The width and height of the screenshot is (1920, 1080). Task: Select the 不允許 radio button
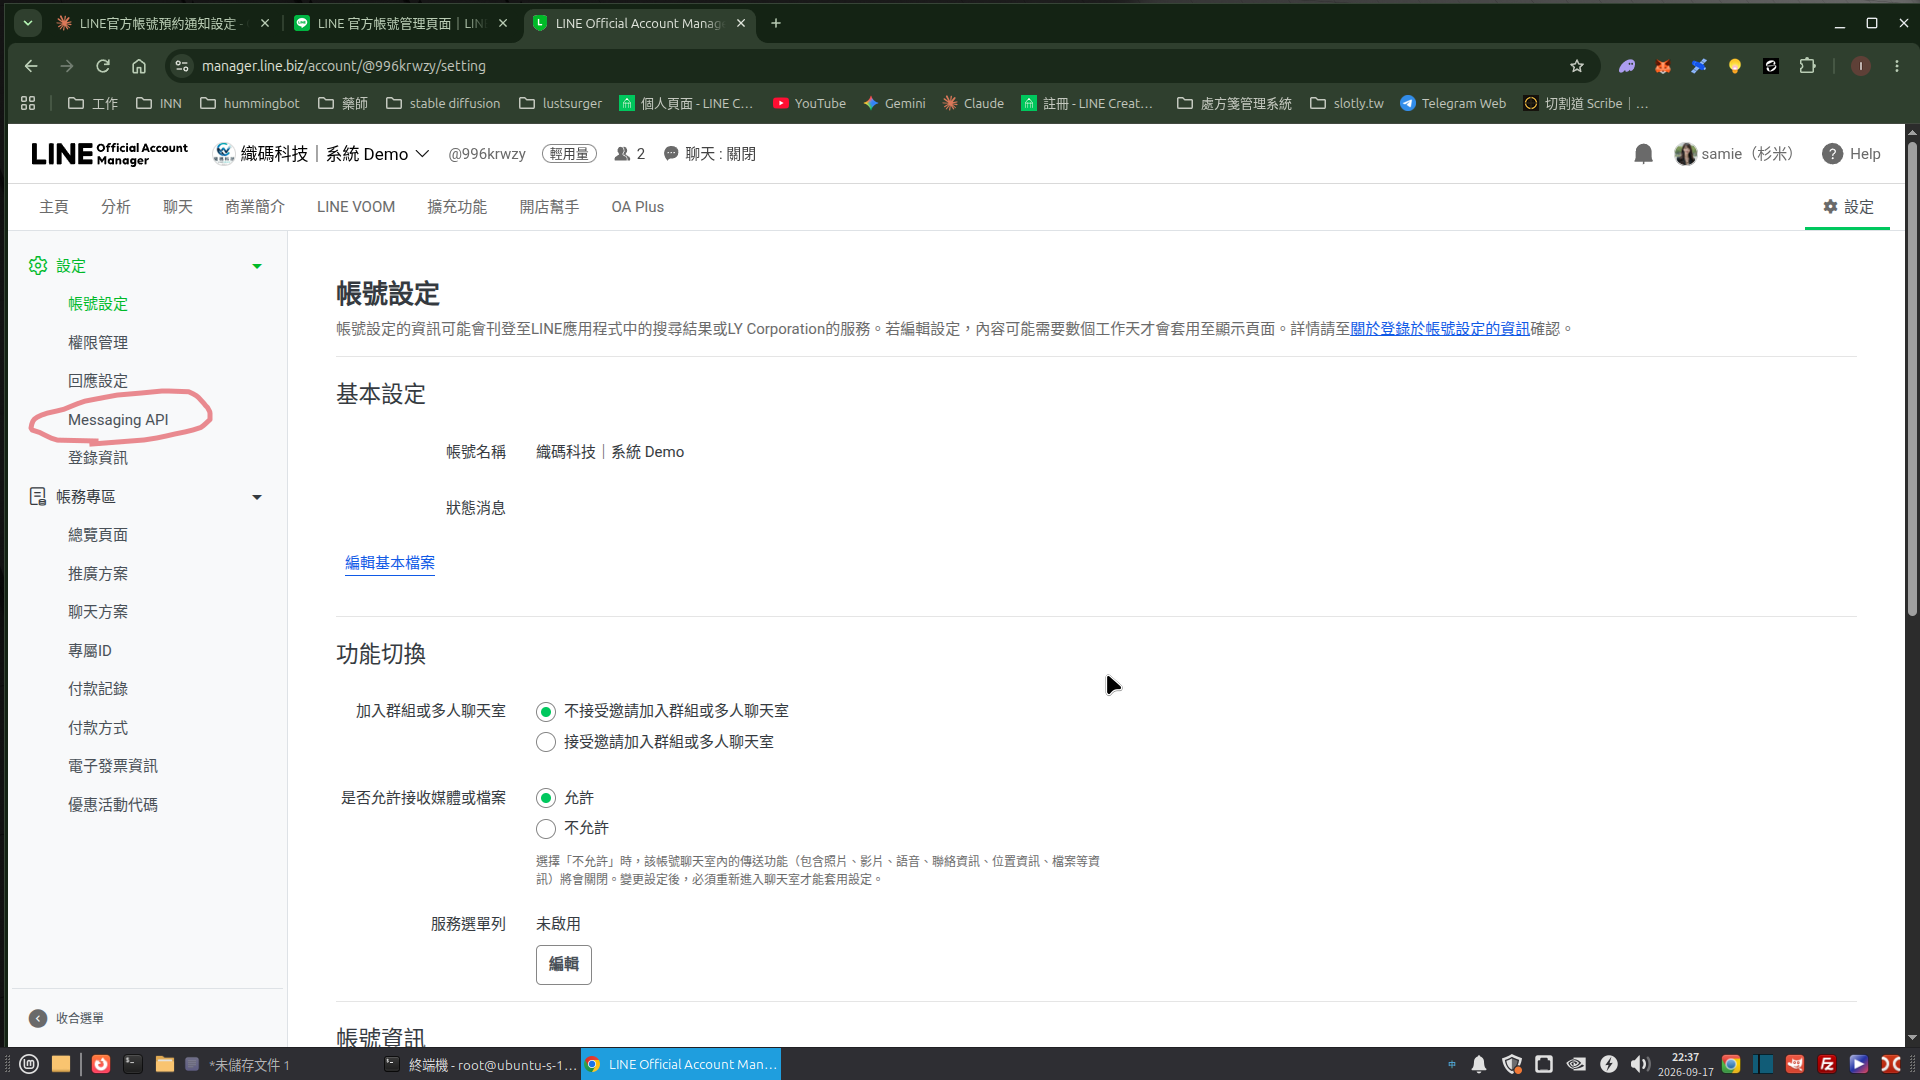pyautogui.click(x=546, y=829)
